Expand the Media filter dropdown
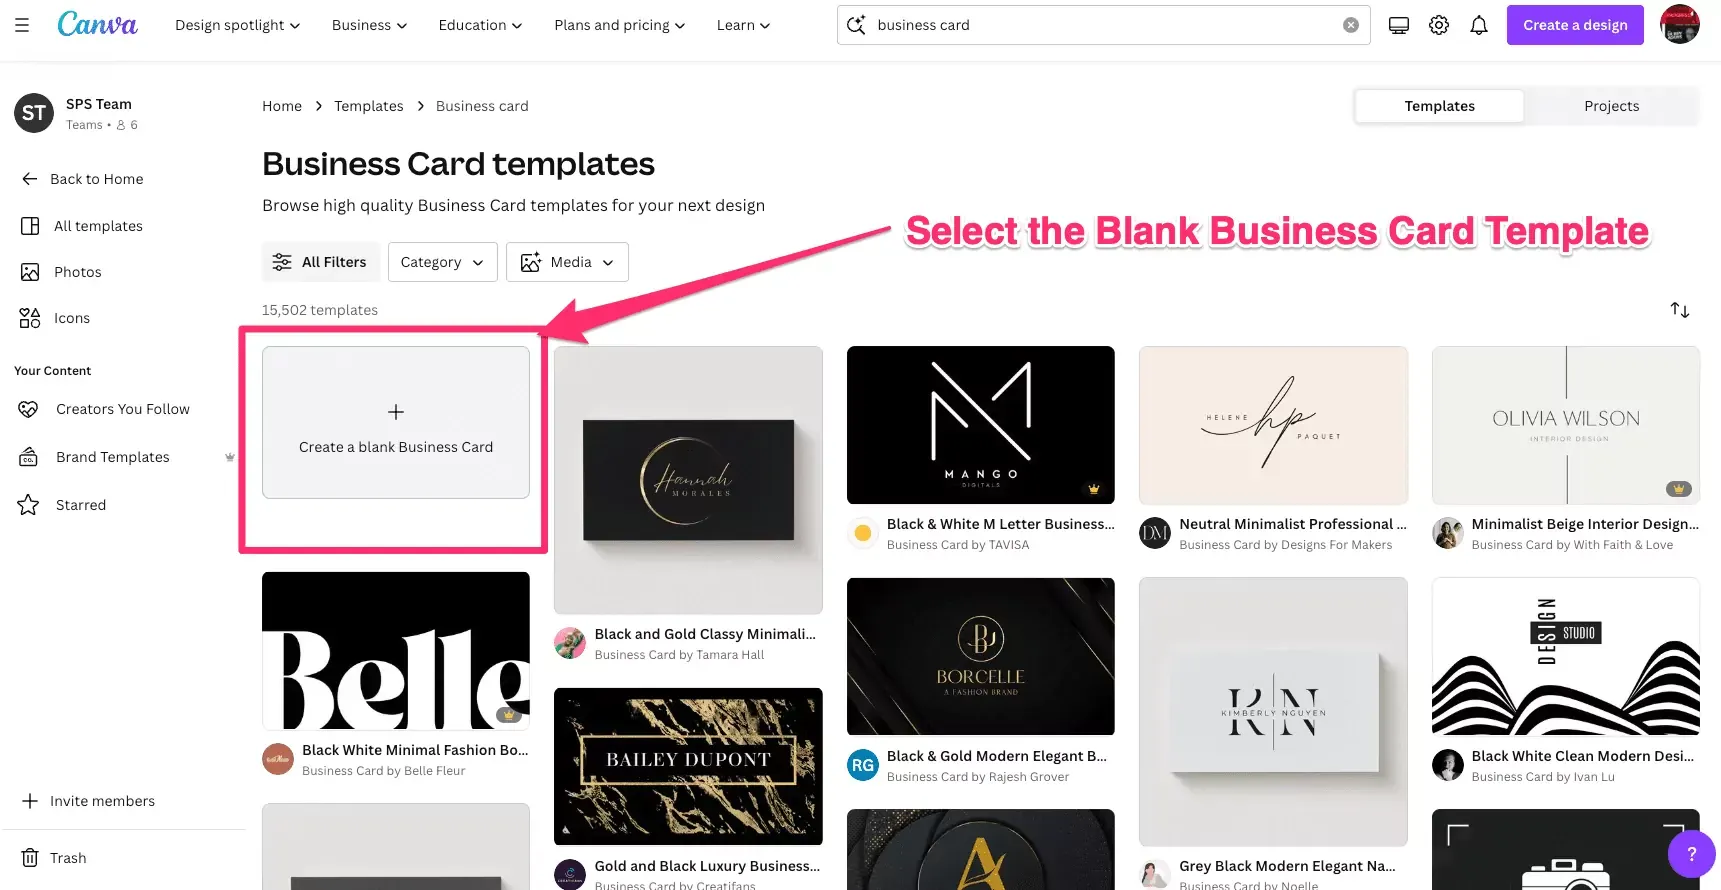Image resolution: width=1721 pixels, height=890 pixels. pyautogui.click(x=567, y=262)
